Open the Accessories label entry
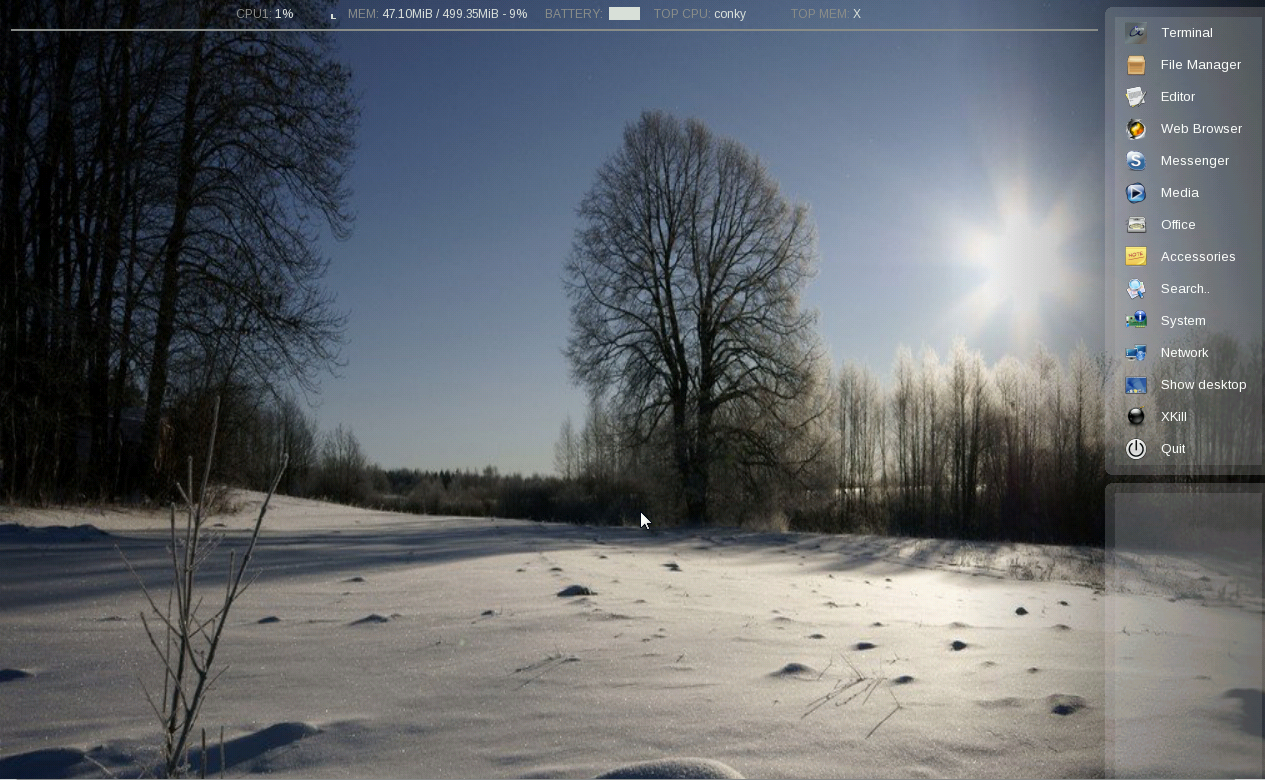 pos(1198,257)
